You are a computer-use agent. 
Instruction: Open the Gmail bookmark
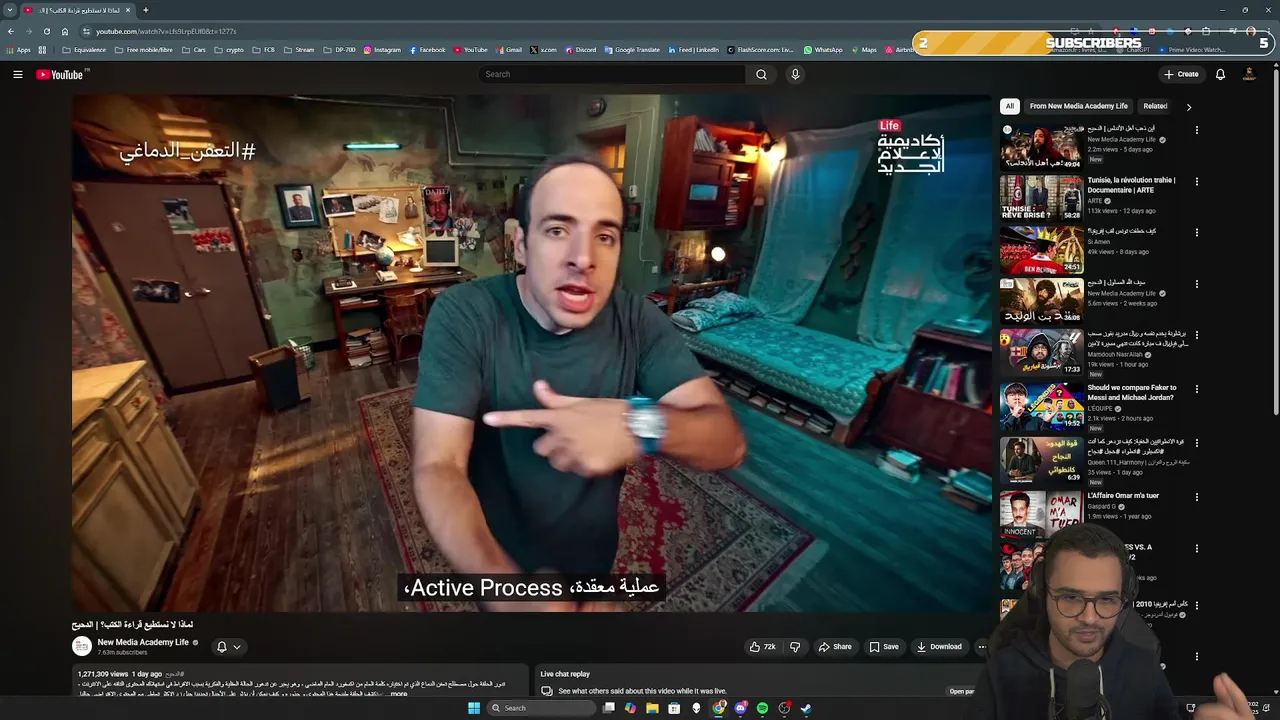pyautogui.click(x=509, y=50)
